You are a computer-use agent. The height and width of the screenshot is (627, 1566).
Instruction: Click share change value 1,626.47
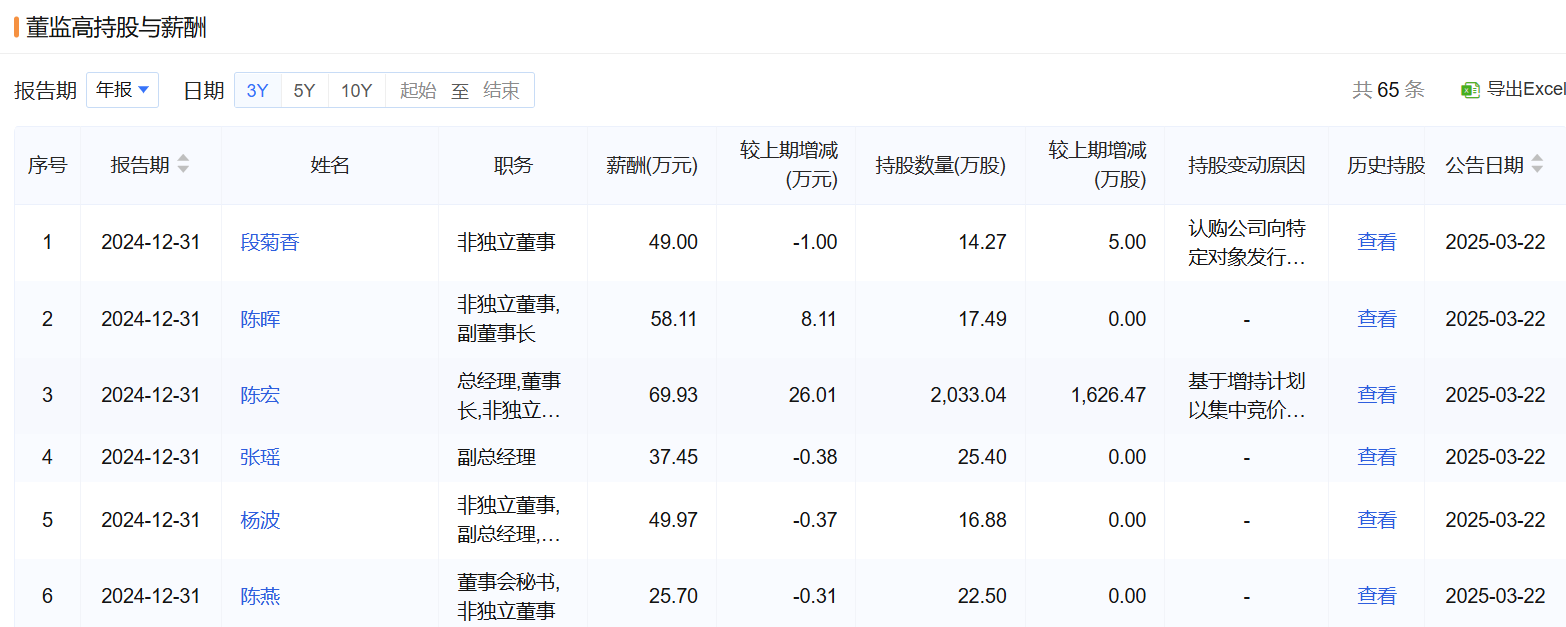[1108, 395]
